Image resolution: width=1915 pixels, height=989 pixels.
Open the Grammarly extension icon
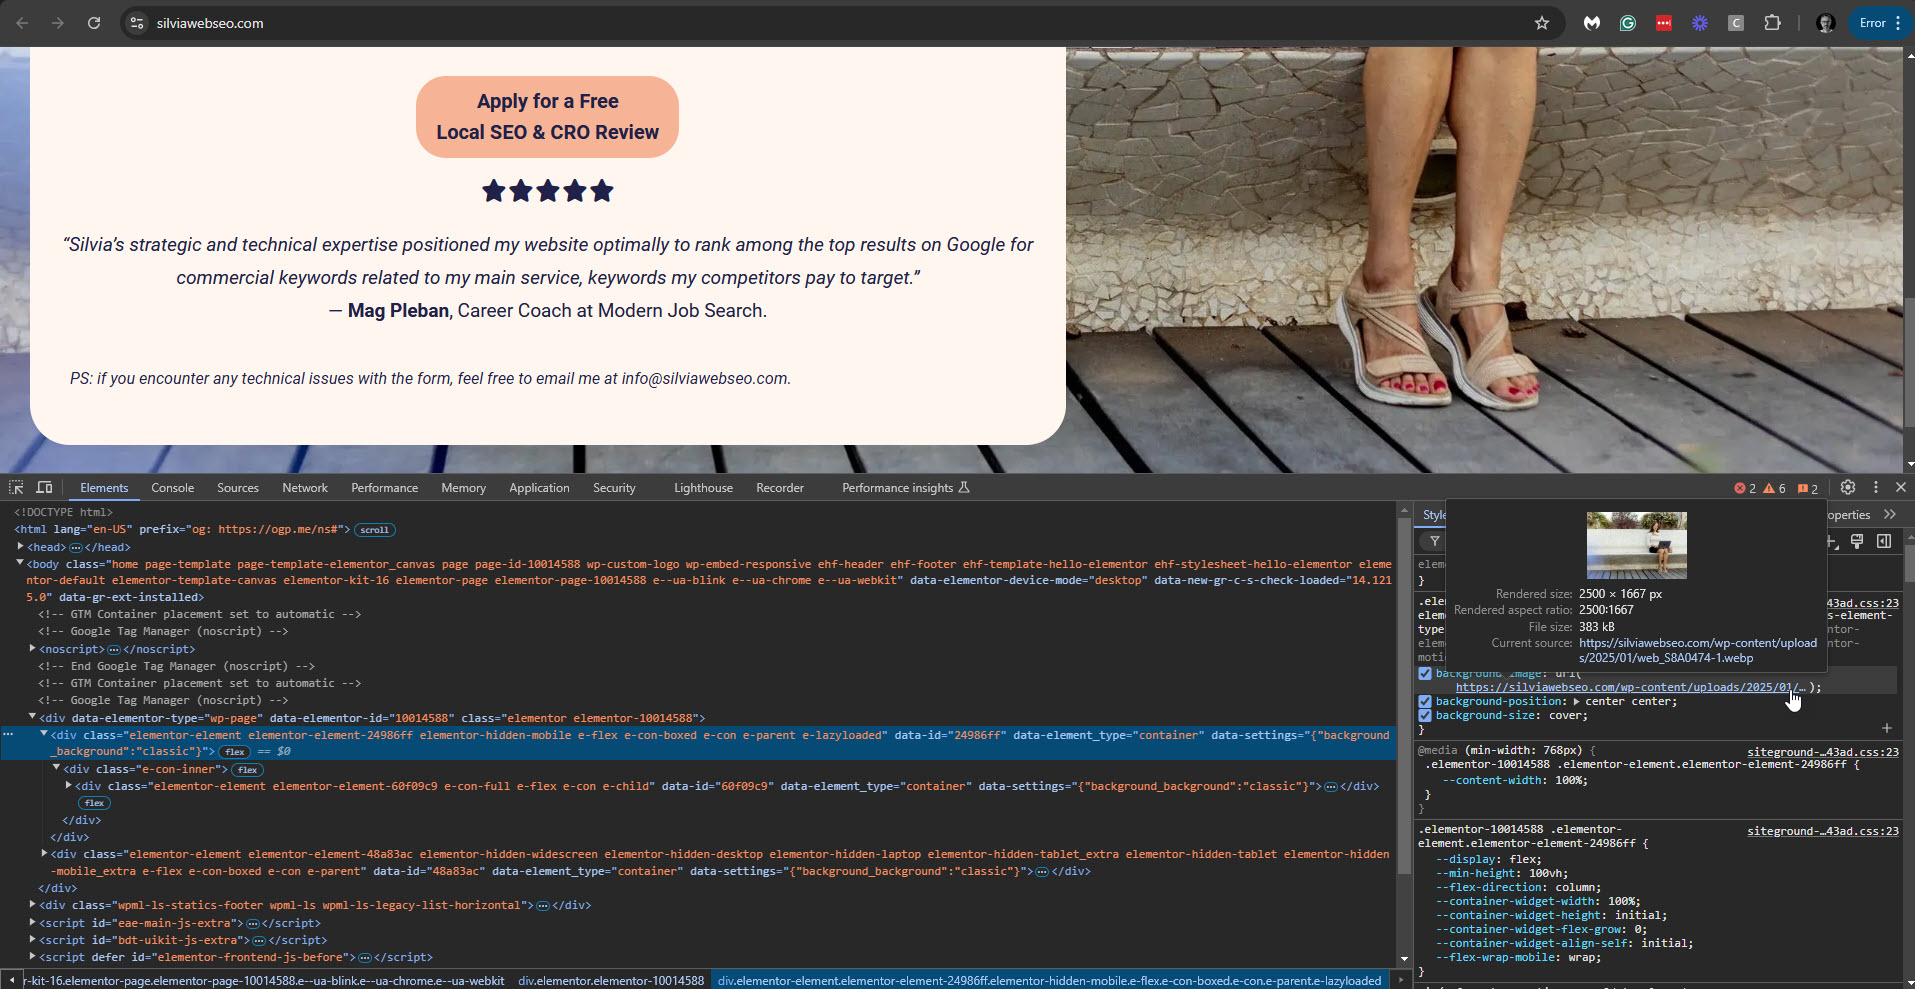(x=1628, y=23)
